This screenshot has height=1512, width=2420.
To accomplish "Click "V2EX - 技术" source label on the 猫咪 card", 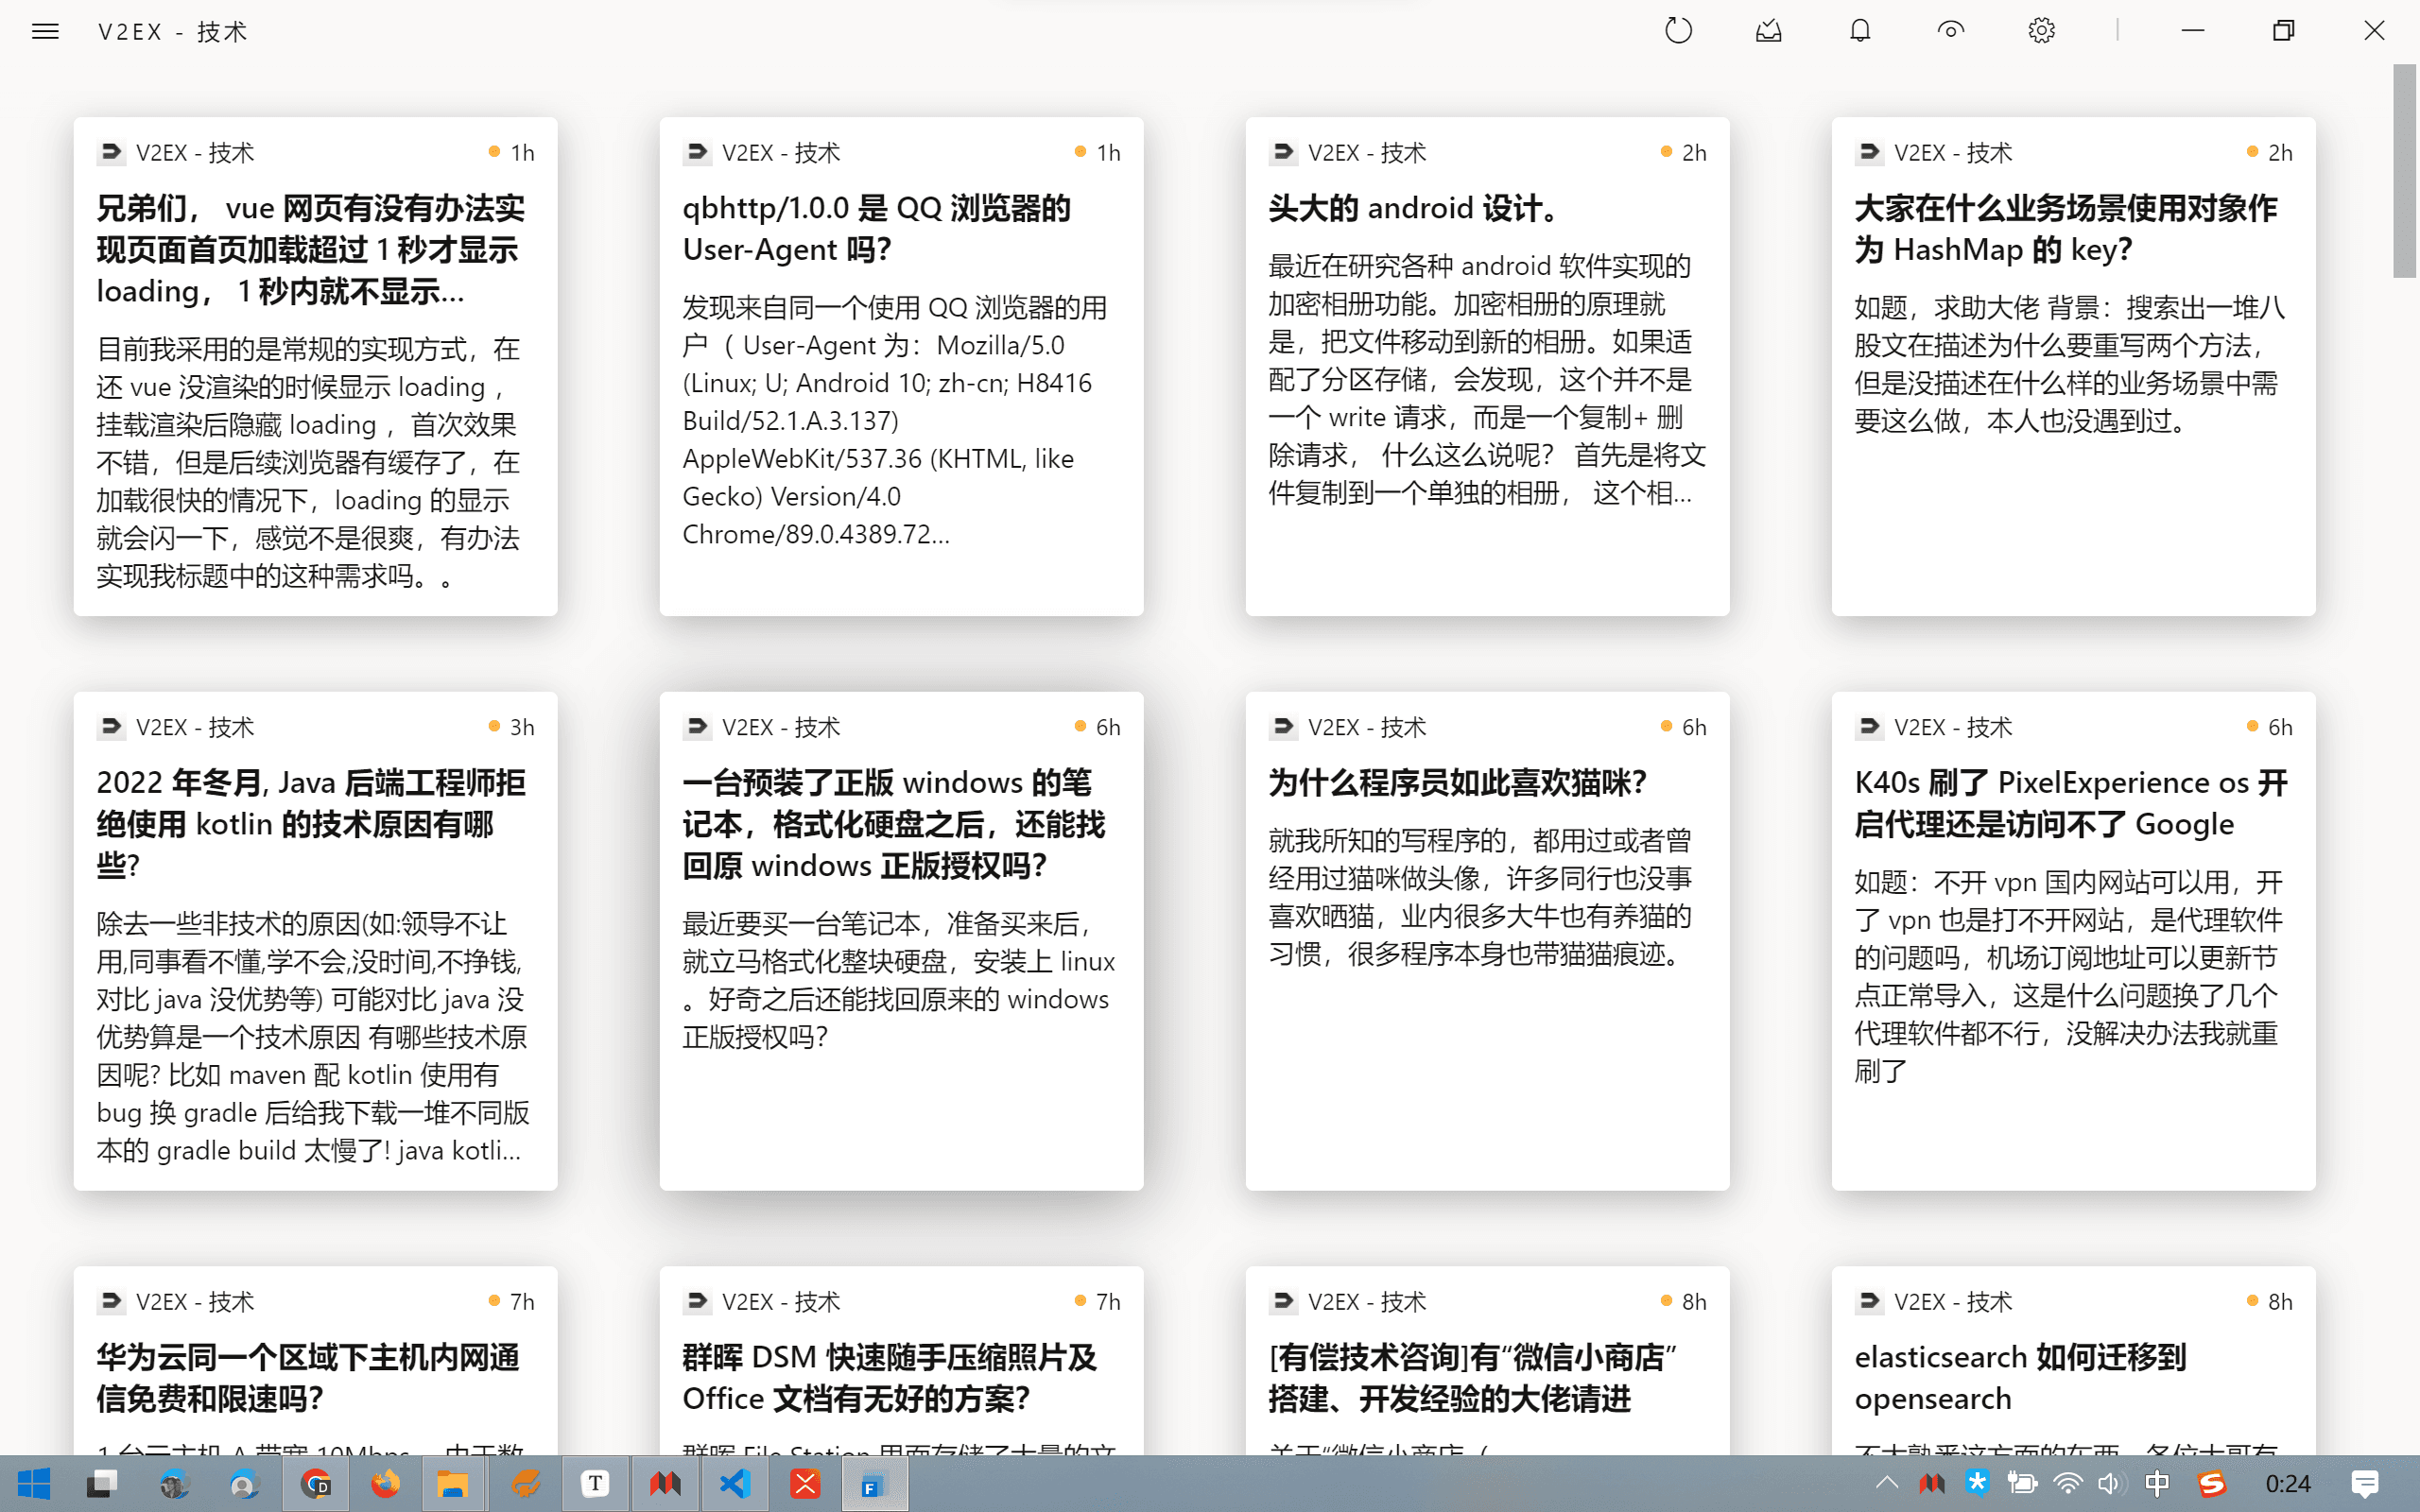I will (x=1367, y=727).
